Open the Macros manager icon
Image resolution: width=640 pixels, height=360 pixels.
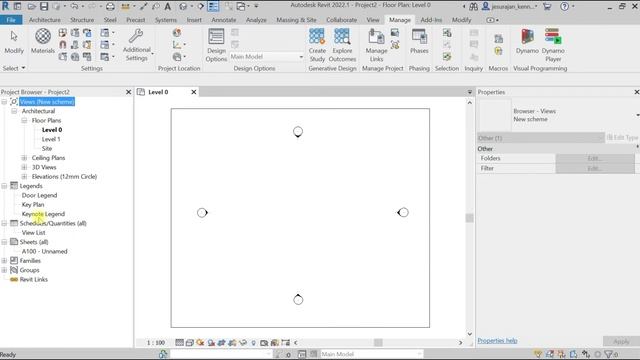pyautogui.click(x=498, y=39)
